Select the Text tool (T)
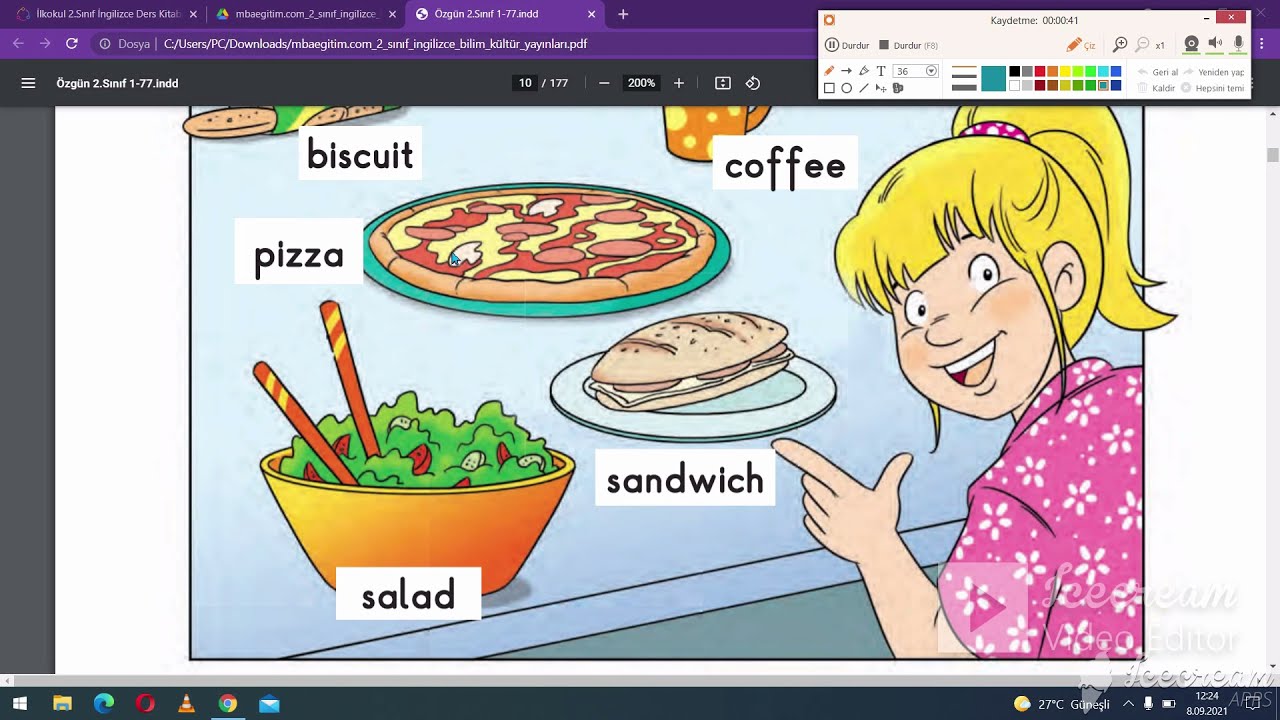 pyautogui.click(x=881, y=71)
